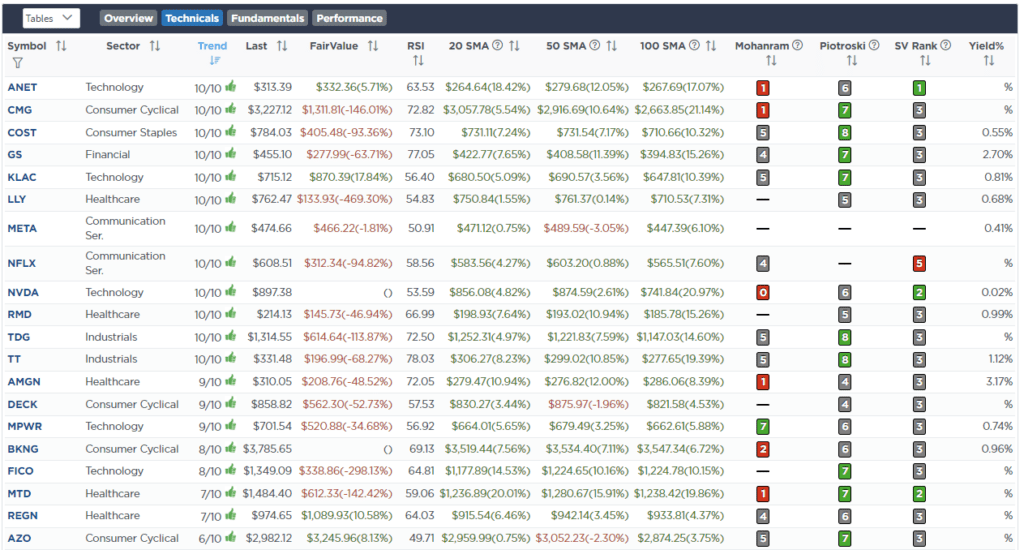The width and height of the screenshot is (1024, 550).
Task: Open the DECK ticker link
Action: pos(22,404)
